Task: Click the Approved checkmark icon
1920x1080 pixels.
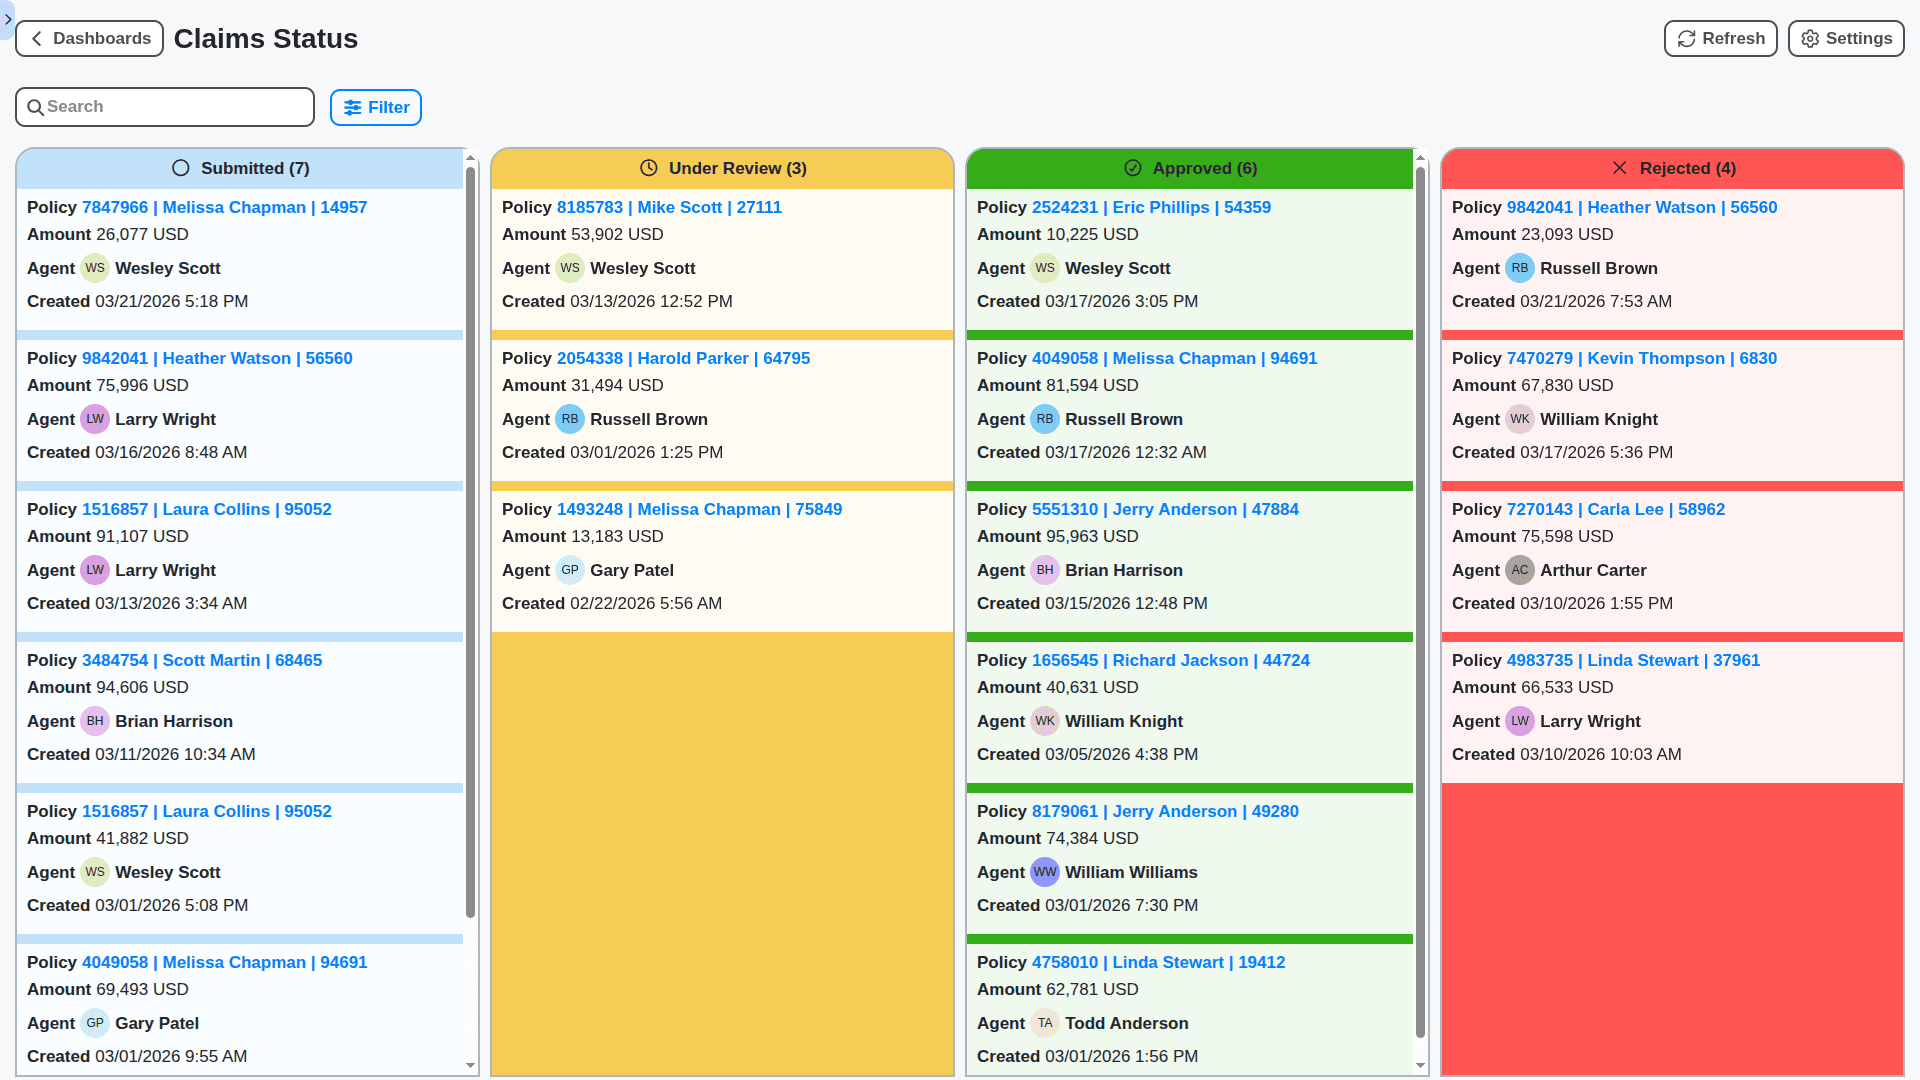Action: (1135, 167)
